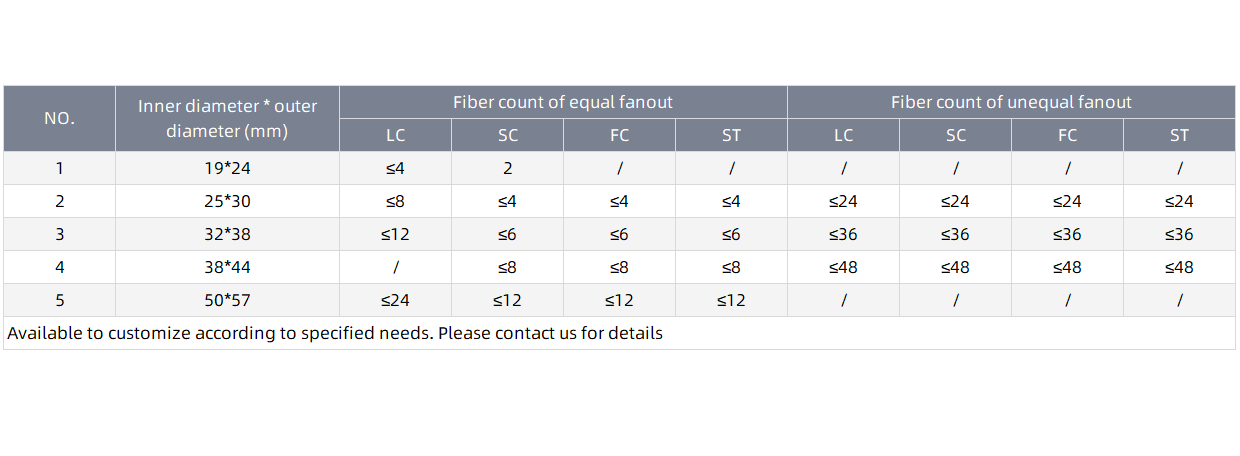Screen dimensions: 1240x456
Task: Select the ≤24 LC cell in row 5
Action: coord(396,300)
